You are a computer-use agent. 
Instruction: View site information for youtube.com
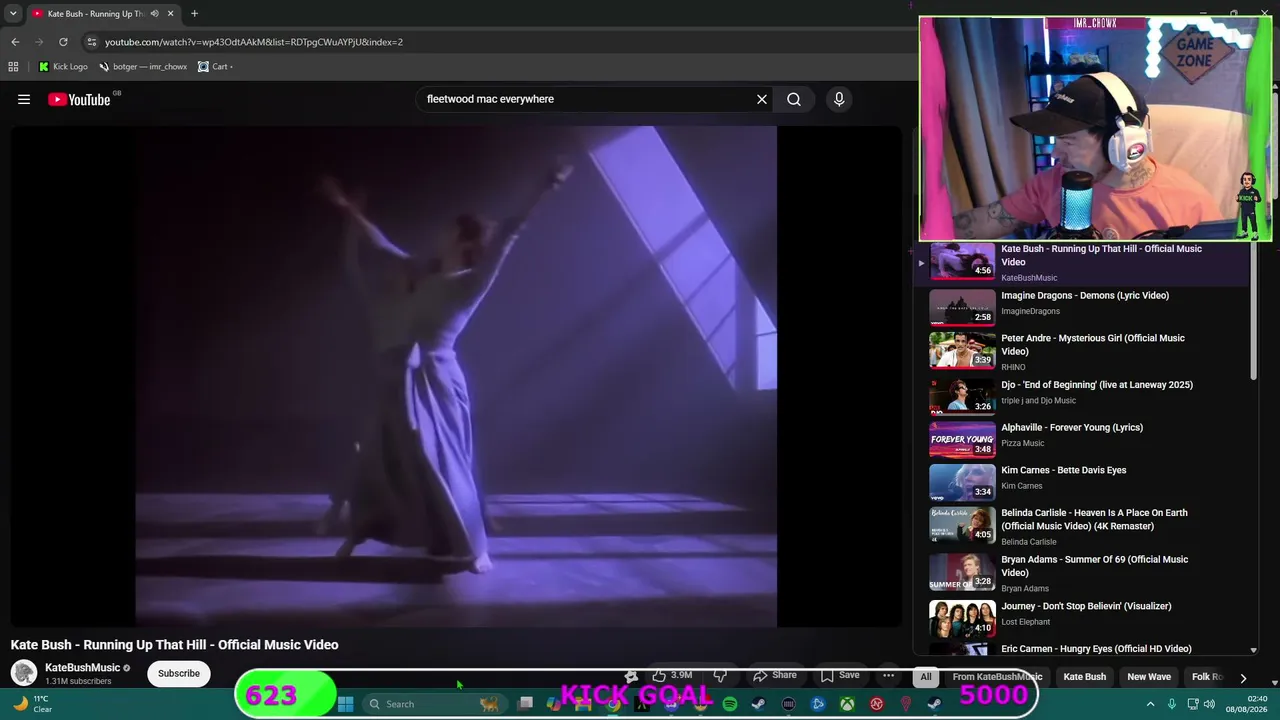91,42
